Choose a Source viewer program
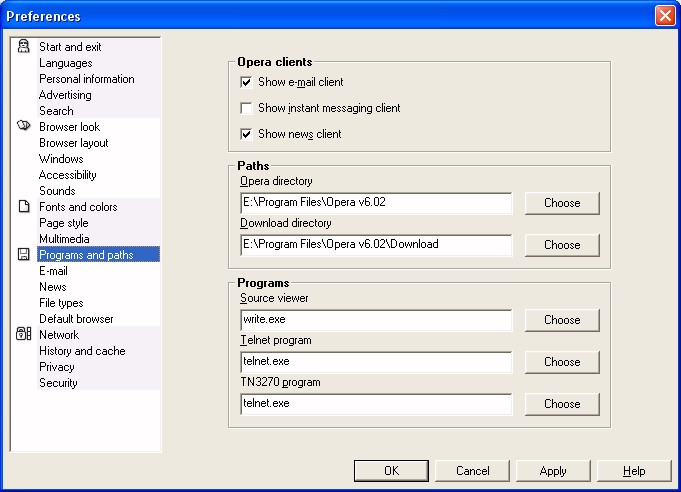 point(562,320)
